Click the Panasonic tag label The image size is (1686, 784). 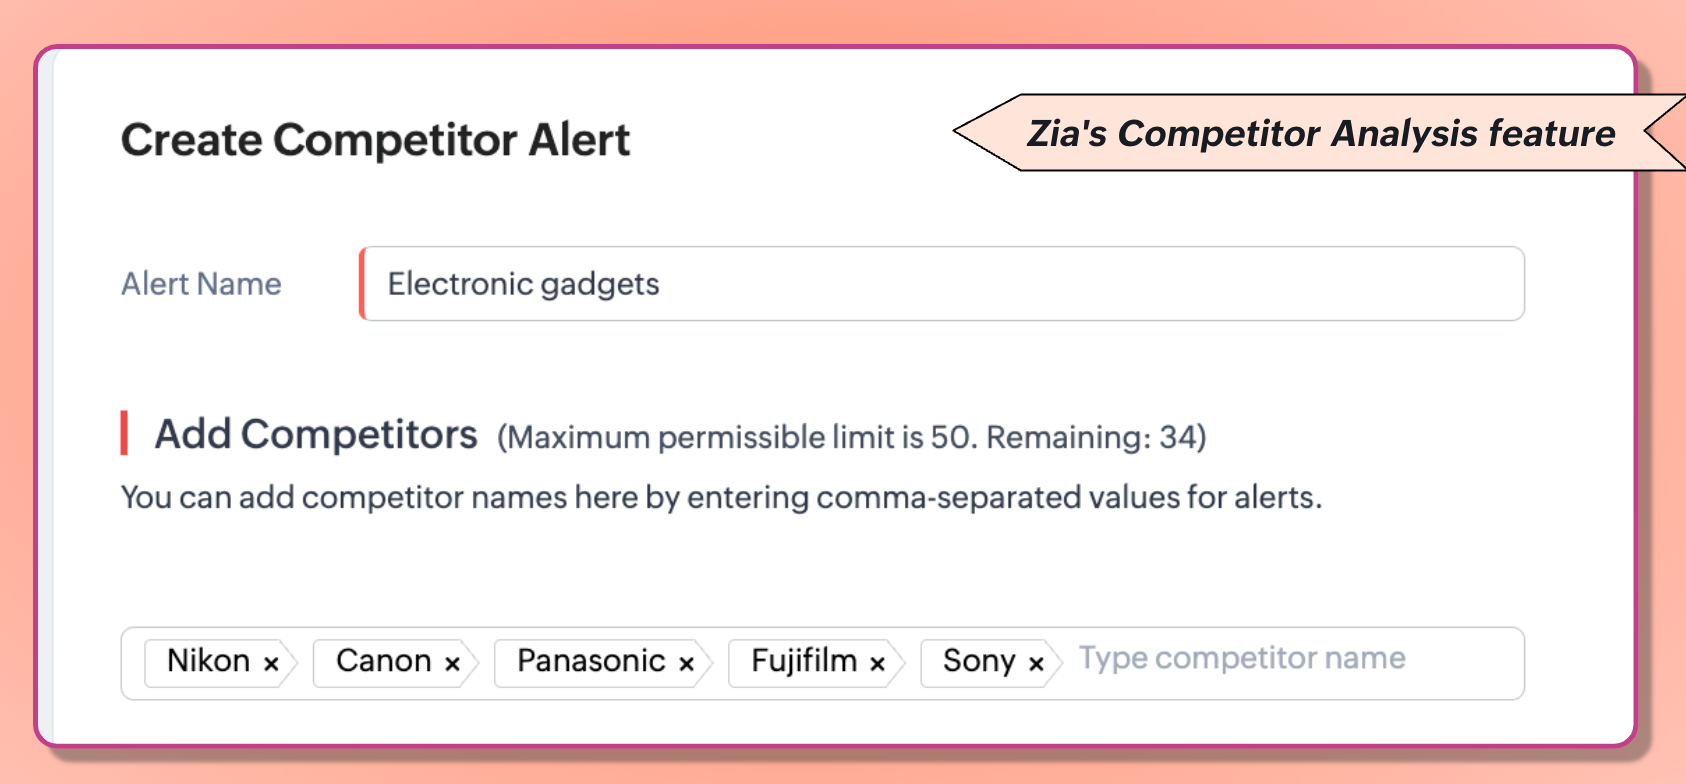591,661
